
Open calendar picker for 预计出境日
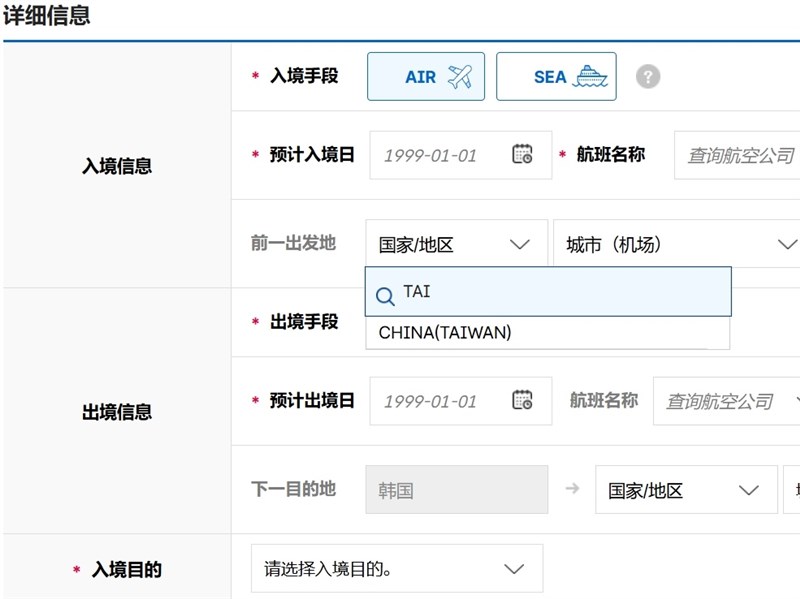pos(522,401)
